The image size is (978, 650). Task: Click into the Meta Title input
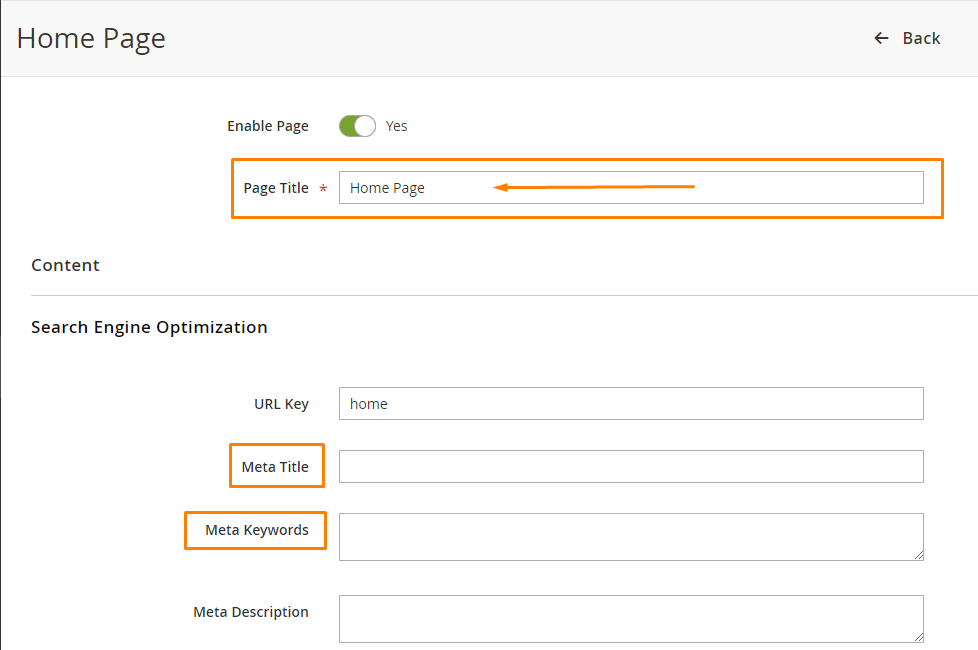pos(631,467)
